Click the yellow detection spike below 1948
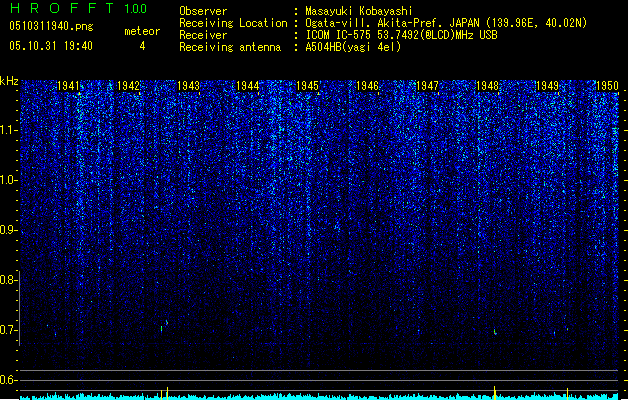This screenshot has height=400, width=629. coord(495,393)
